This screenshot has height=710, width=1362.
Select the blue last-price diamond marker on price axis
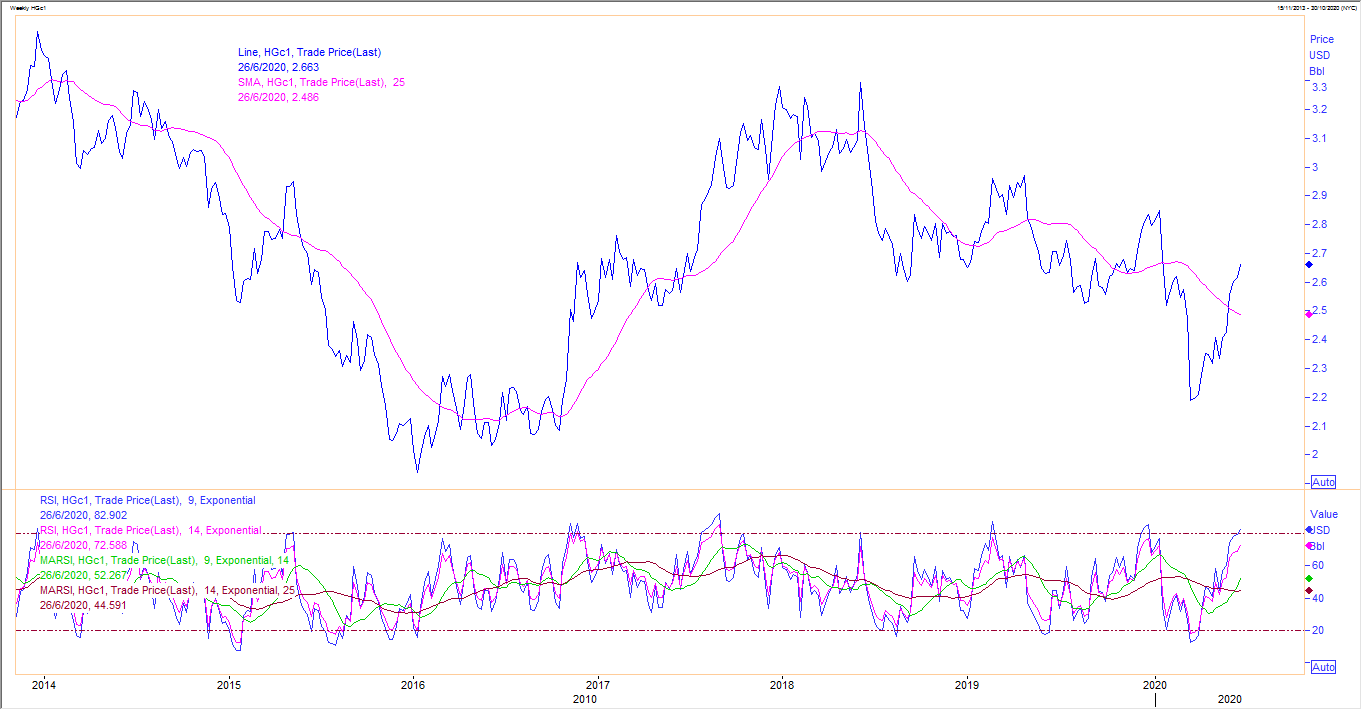click(x=1310, y=264)
